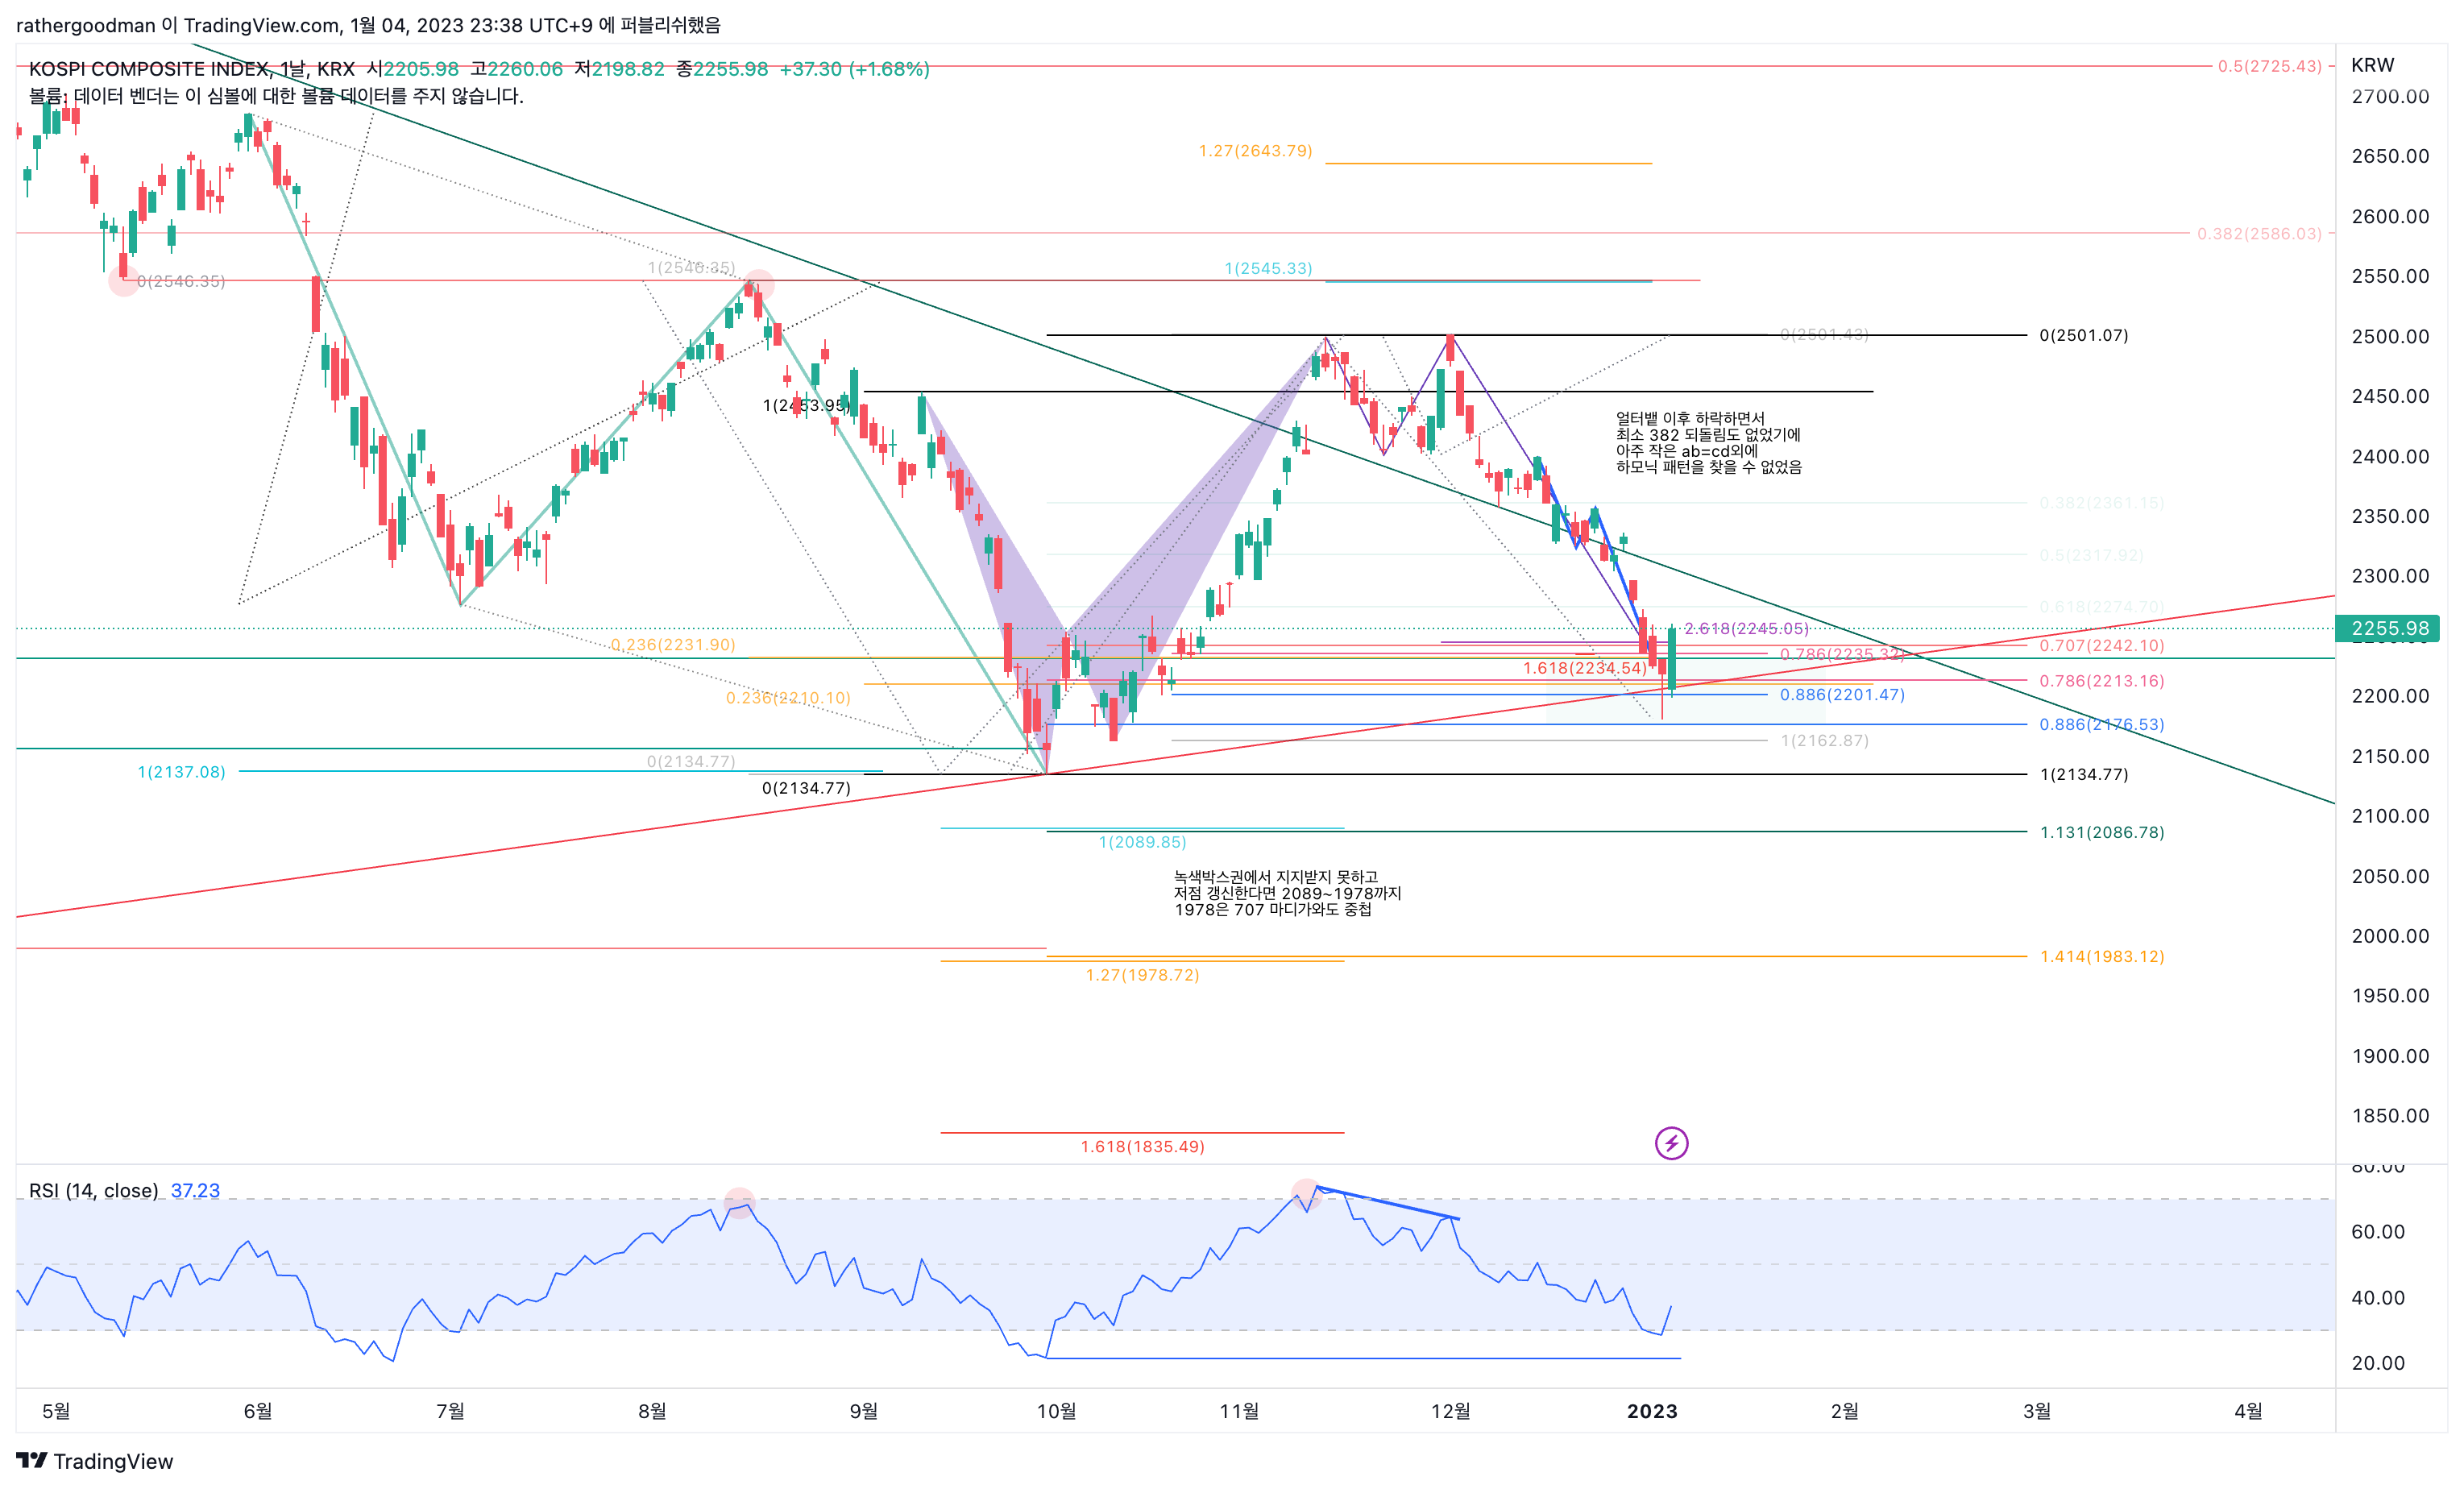The image size is (2464, 1489).
Task: Select the 0.886(2176.53) blue level label
Action: pyautogui.click(x=2101, y=724)
